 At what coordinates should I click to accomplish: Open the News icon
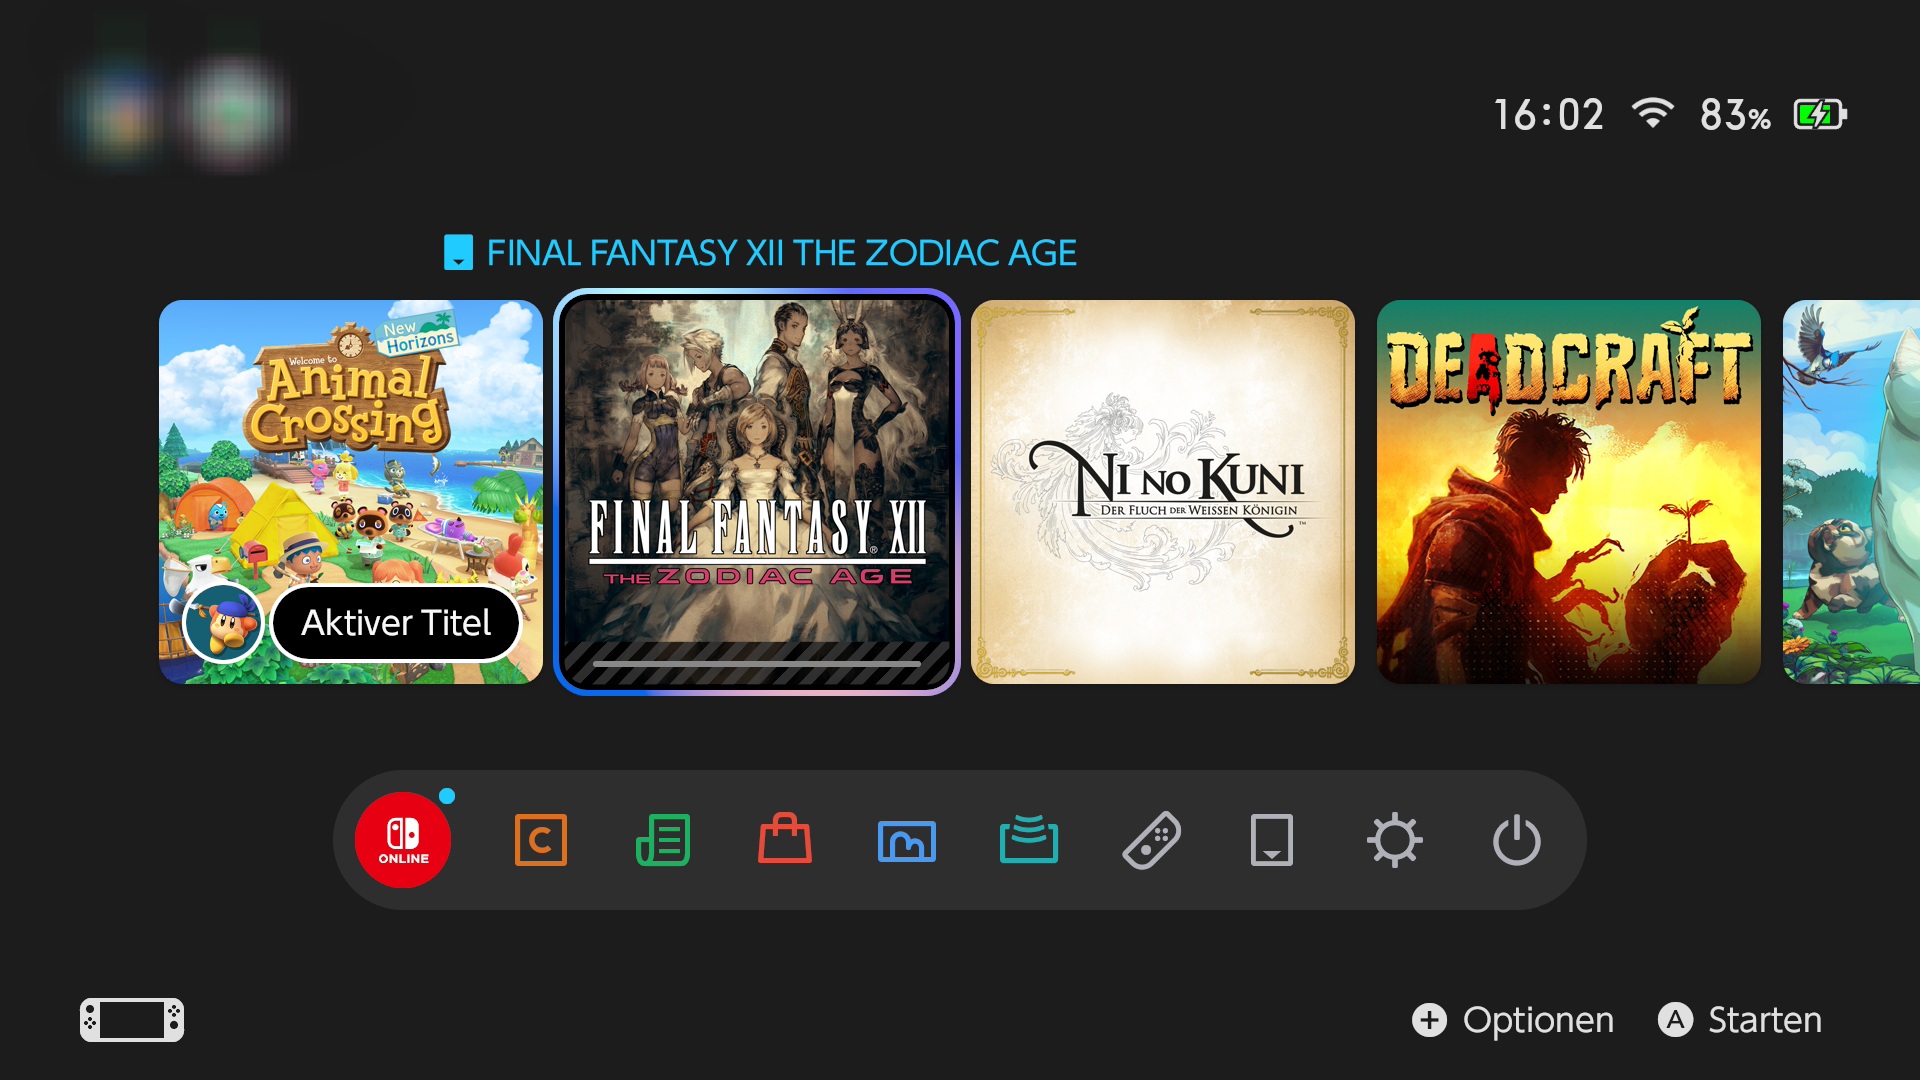tap(663, 840)
